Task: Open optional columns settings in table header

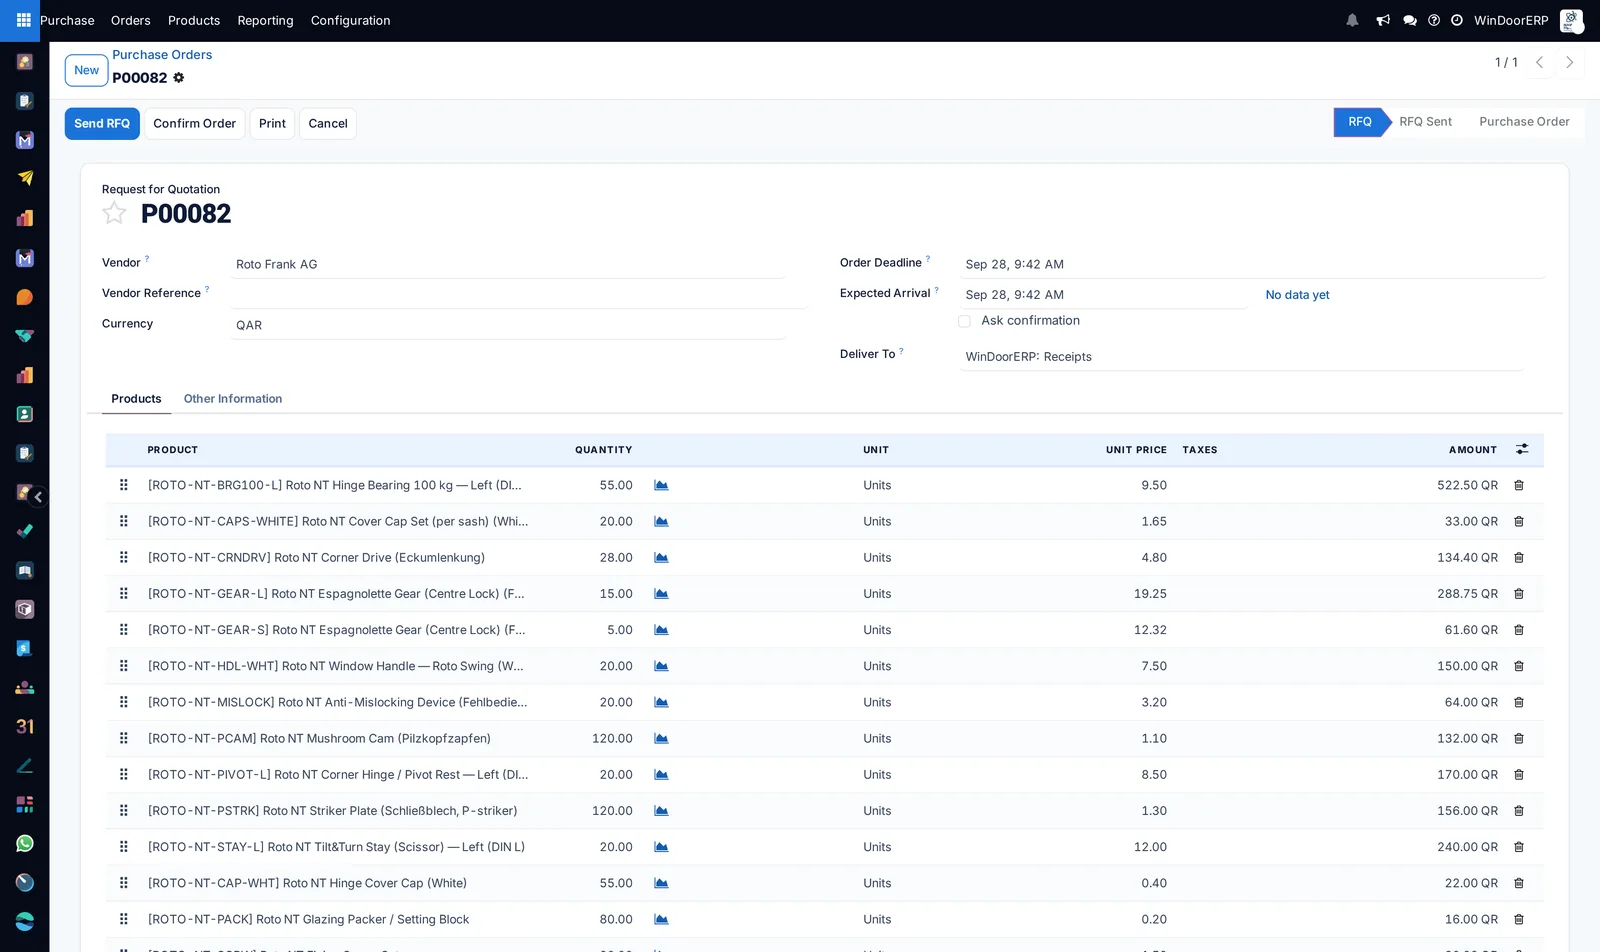Action: [x=1522, y=450]
